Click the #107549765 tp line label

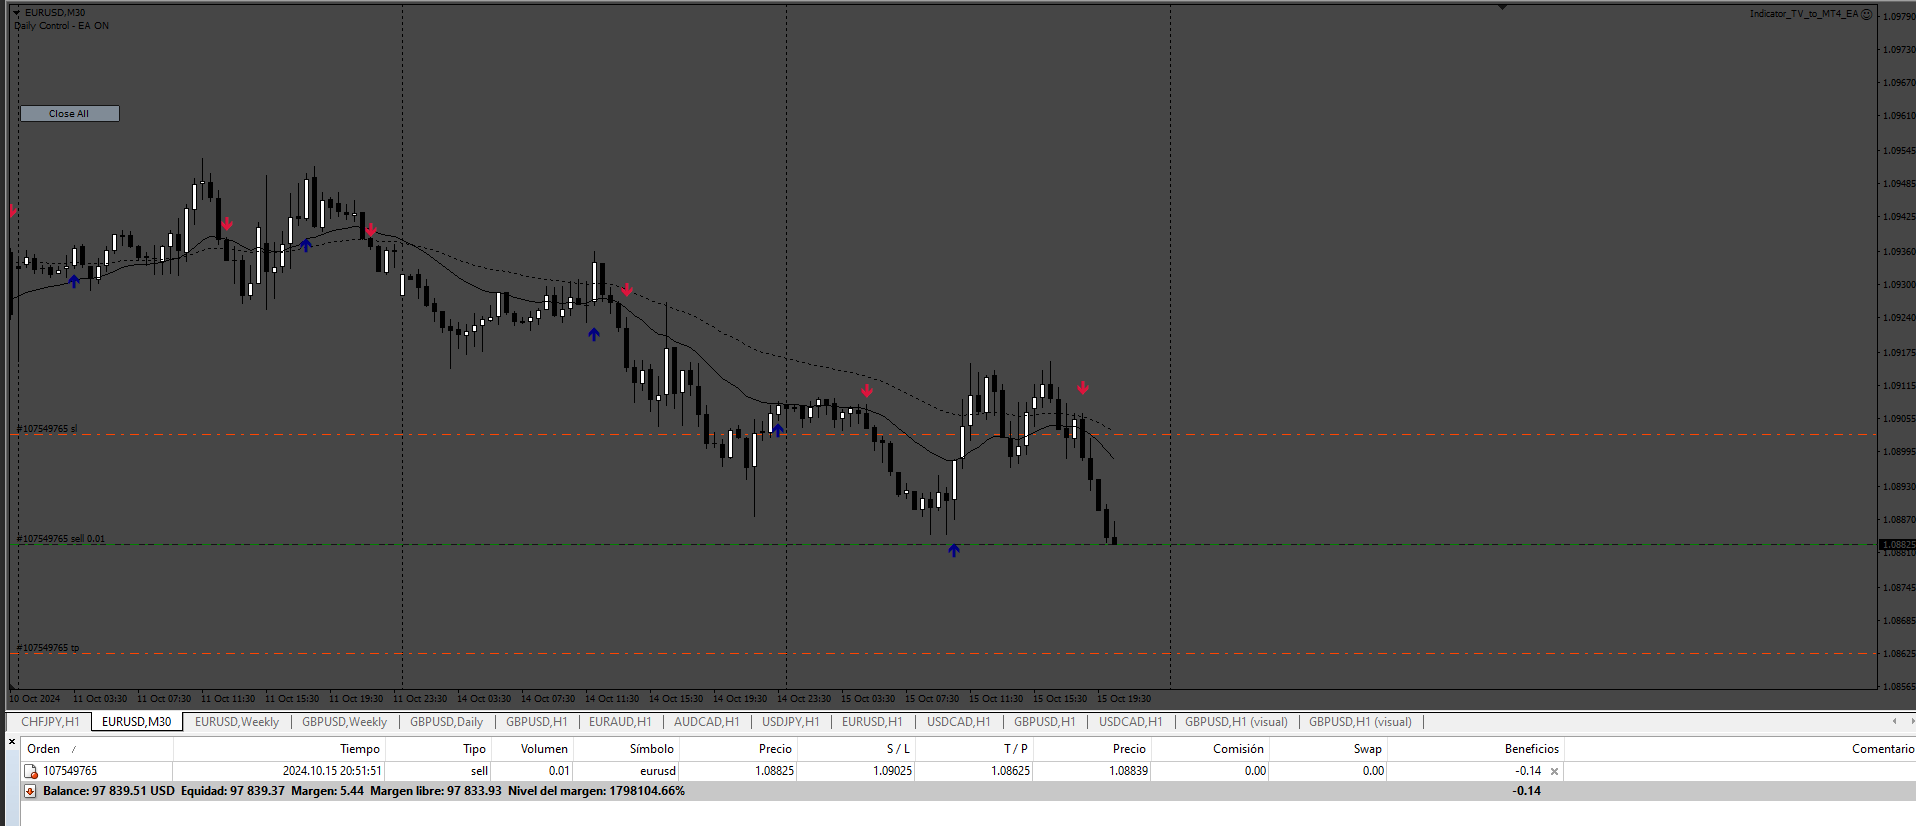click(47, 648)
